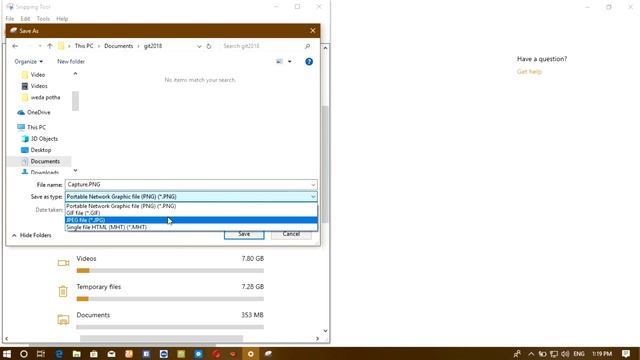Open Cortana search circle
This screenshot has height=360, width=640.
[x=24, y=354]
